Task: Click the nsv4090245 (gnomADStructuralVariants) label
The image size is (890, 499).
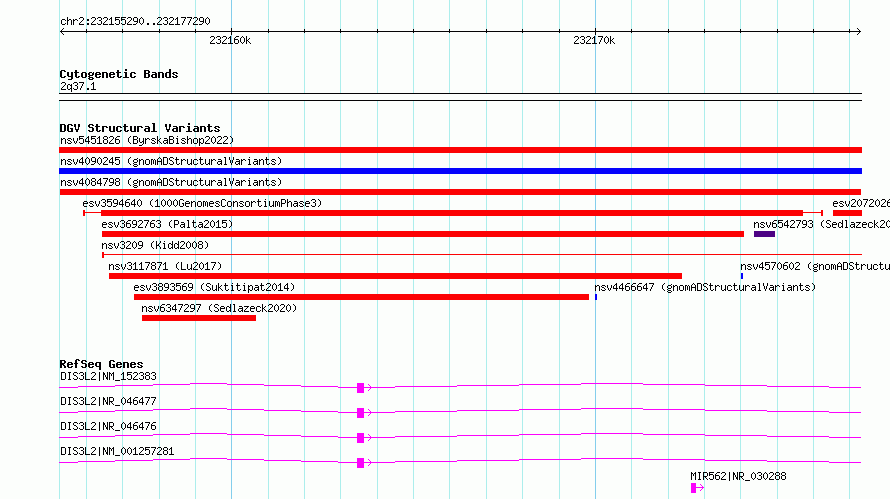Action: (x=171, y=161)
